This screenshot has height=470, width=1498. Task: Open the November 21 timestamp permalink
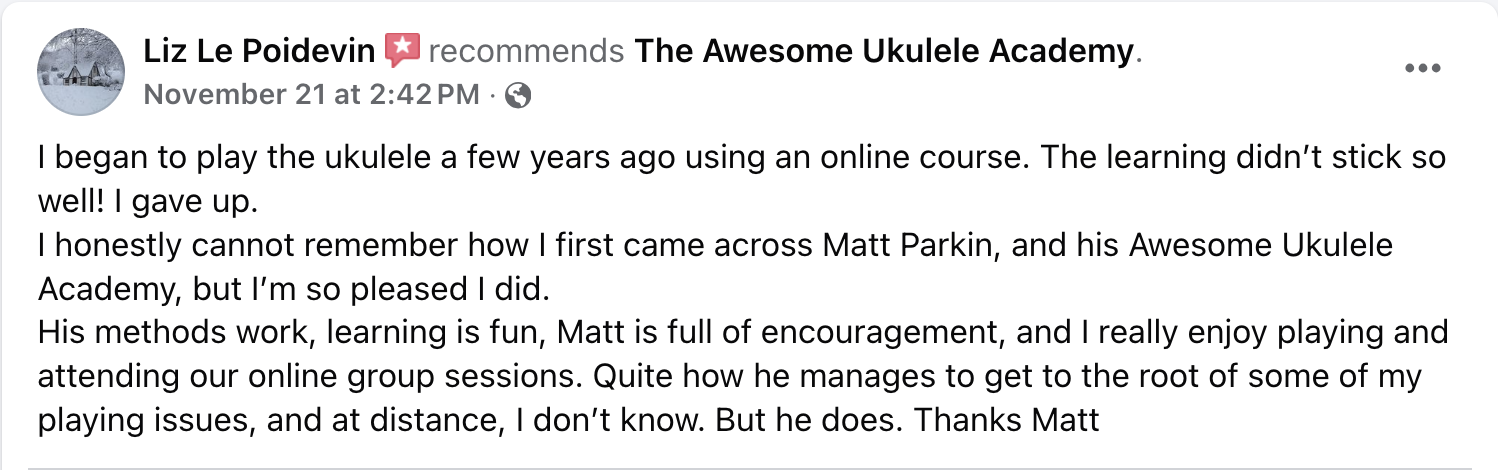[x=312, y=95]
